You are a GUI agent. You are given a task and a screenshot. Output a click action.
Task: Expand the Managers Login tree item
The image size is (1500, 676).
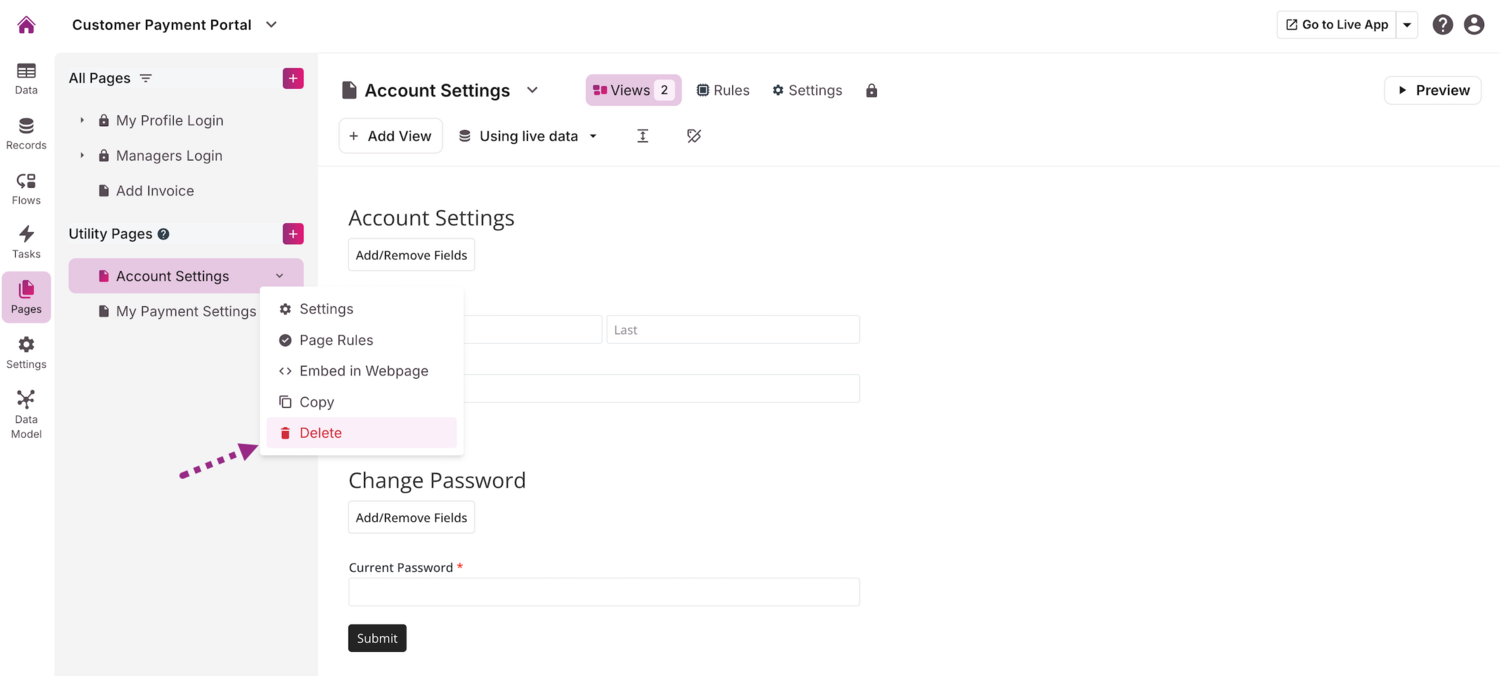click(82, 156)
